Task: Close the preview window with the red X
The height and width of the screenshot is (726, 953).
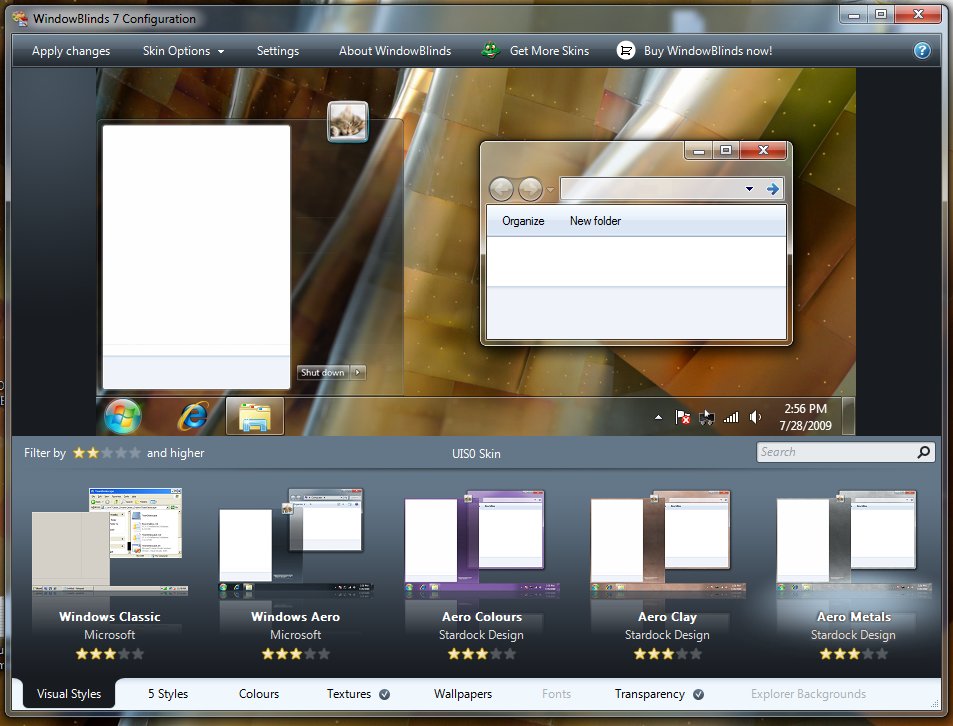Action: tap(763, 151)
